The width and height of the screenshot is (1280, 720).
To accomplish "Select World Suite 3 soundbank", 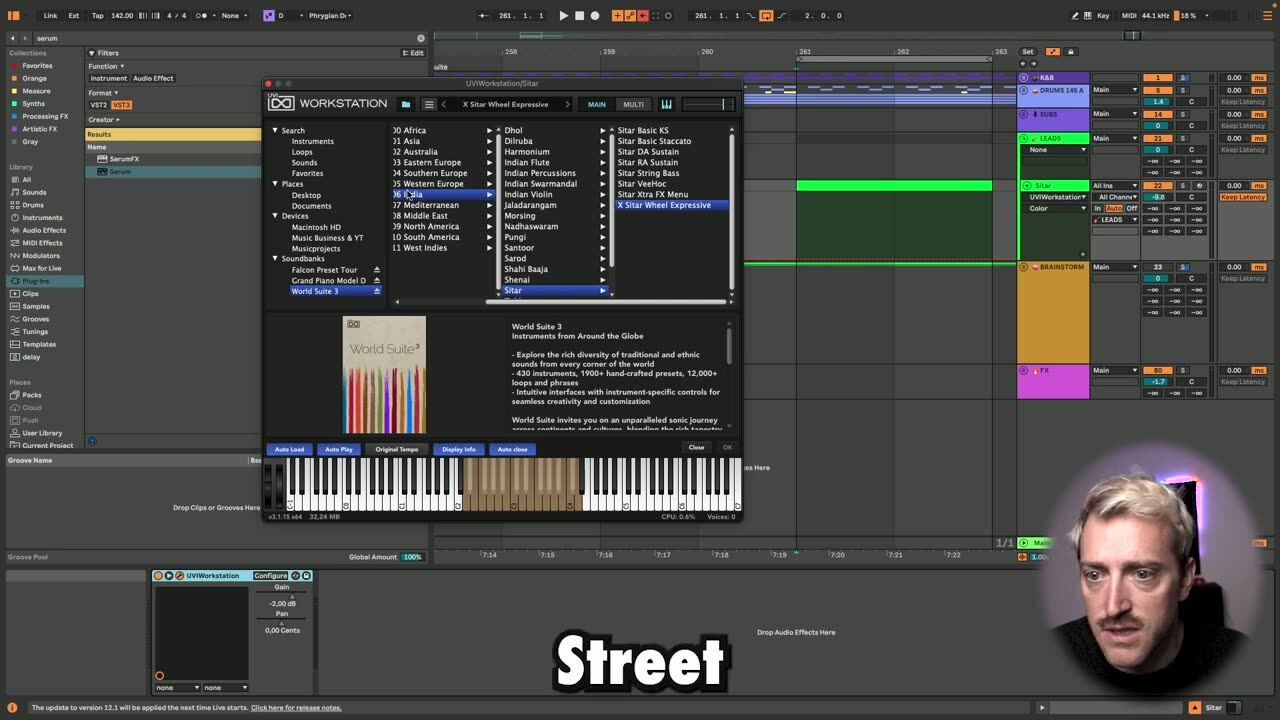I will click(x=335, y=291).
